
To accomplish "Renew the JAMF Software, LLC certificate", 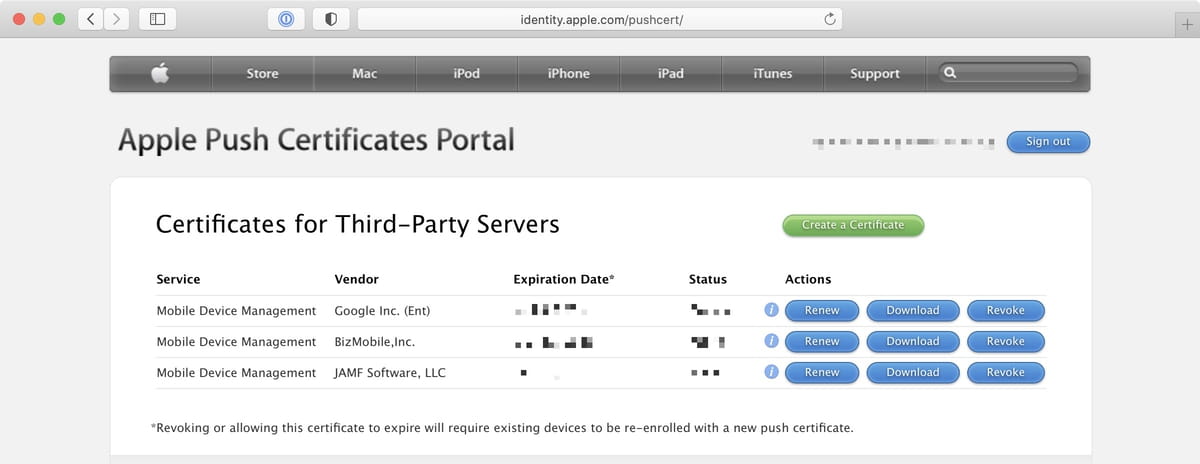I will click(x=822, y=372).
